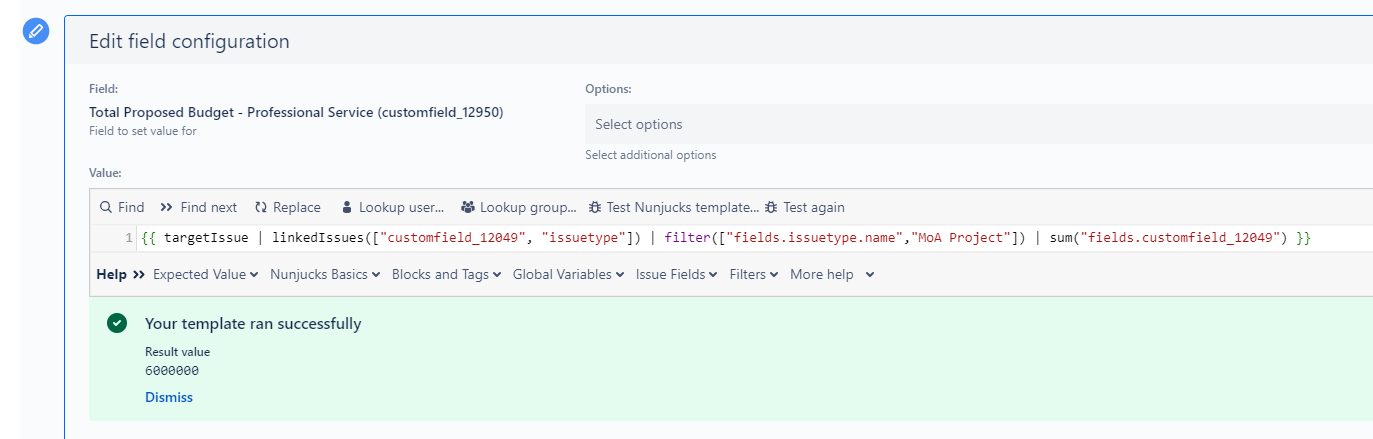This screenshot has width=1373, height=439.
Task: Click the Total Proposed Budget field name
Action: 296,112
